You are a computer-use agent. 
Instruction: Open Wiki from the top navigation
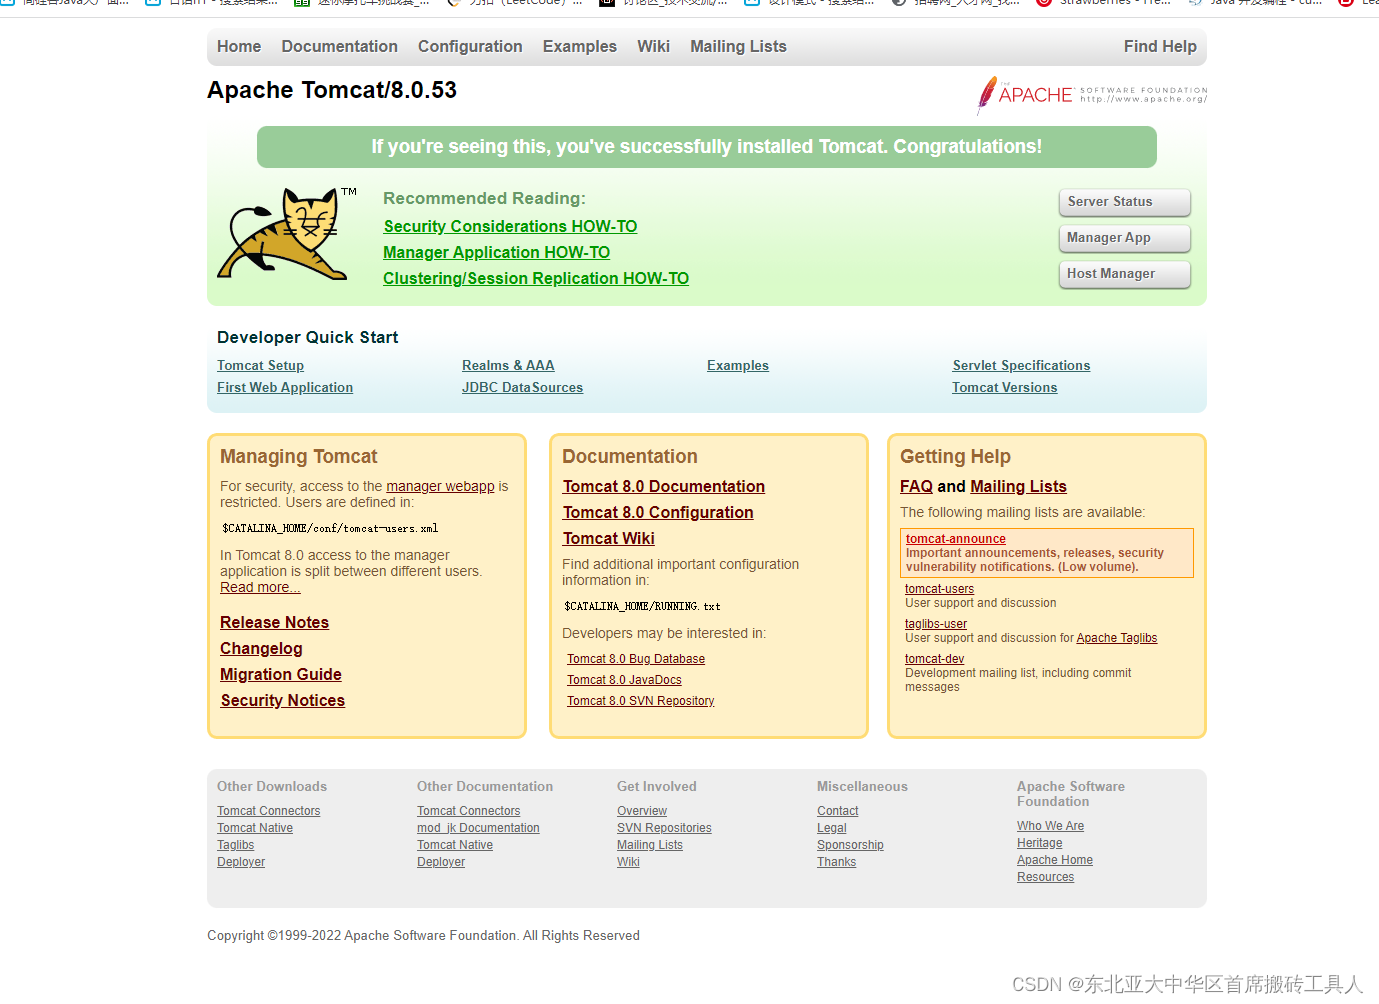[x=653, y=46]
